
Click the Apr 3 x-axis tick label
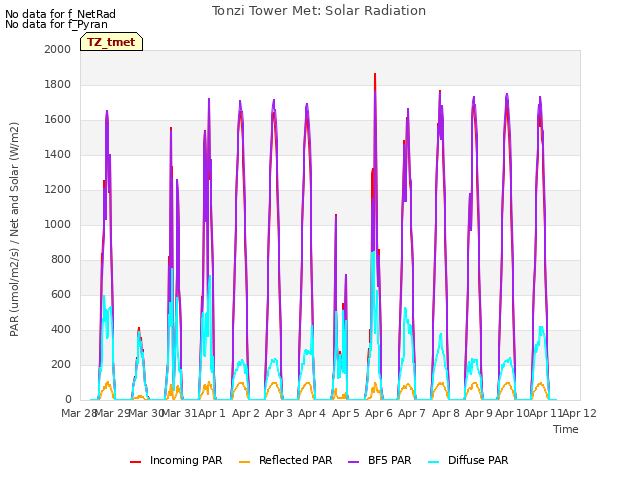coord(279,413)
